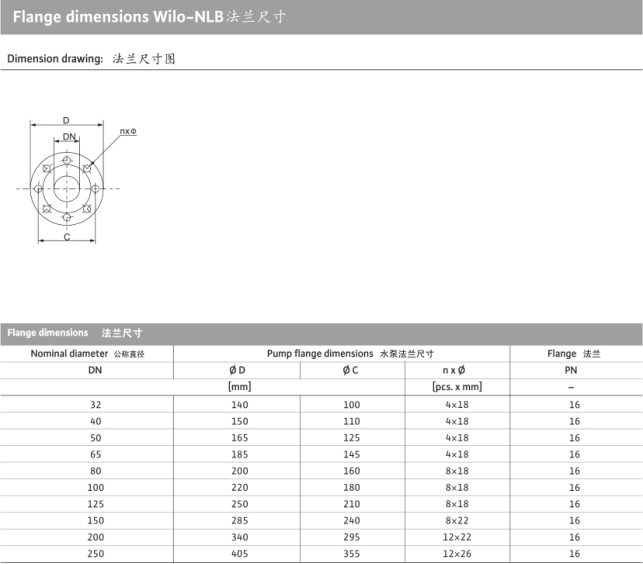The height and width of the screenshot is (564, 643).
Task: Click ØC value 210
Action: click(x=352, y=504)
